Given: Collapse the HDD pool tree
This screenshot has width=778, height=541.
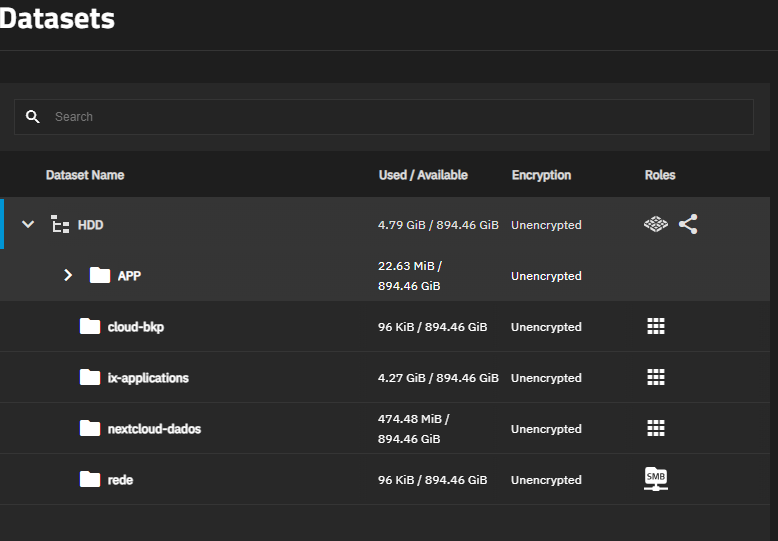Looking at the screenshot, I should click(x=28, y=224).
